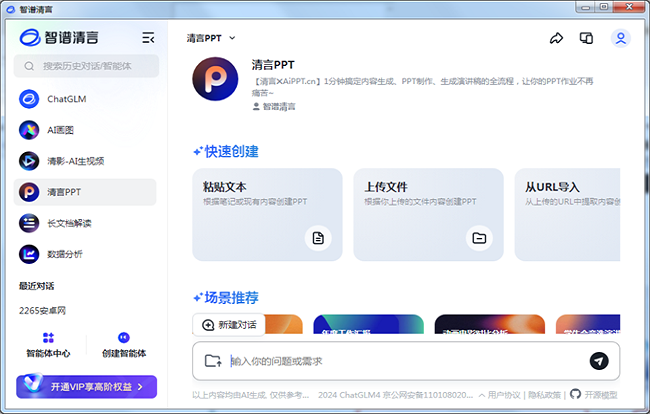
Task: Click the 创建智能体 shortcut
Action: [x=124, y=345]
